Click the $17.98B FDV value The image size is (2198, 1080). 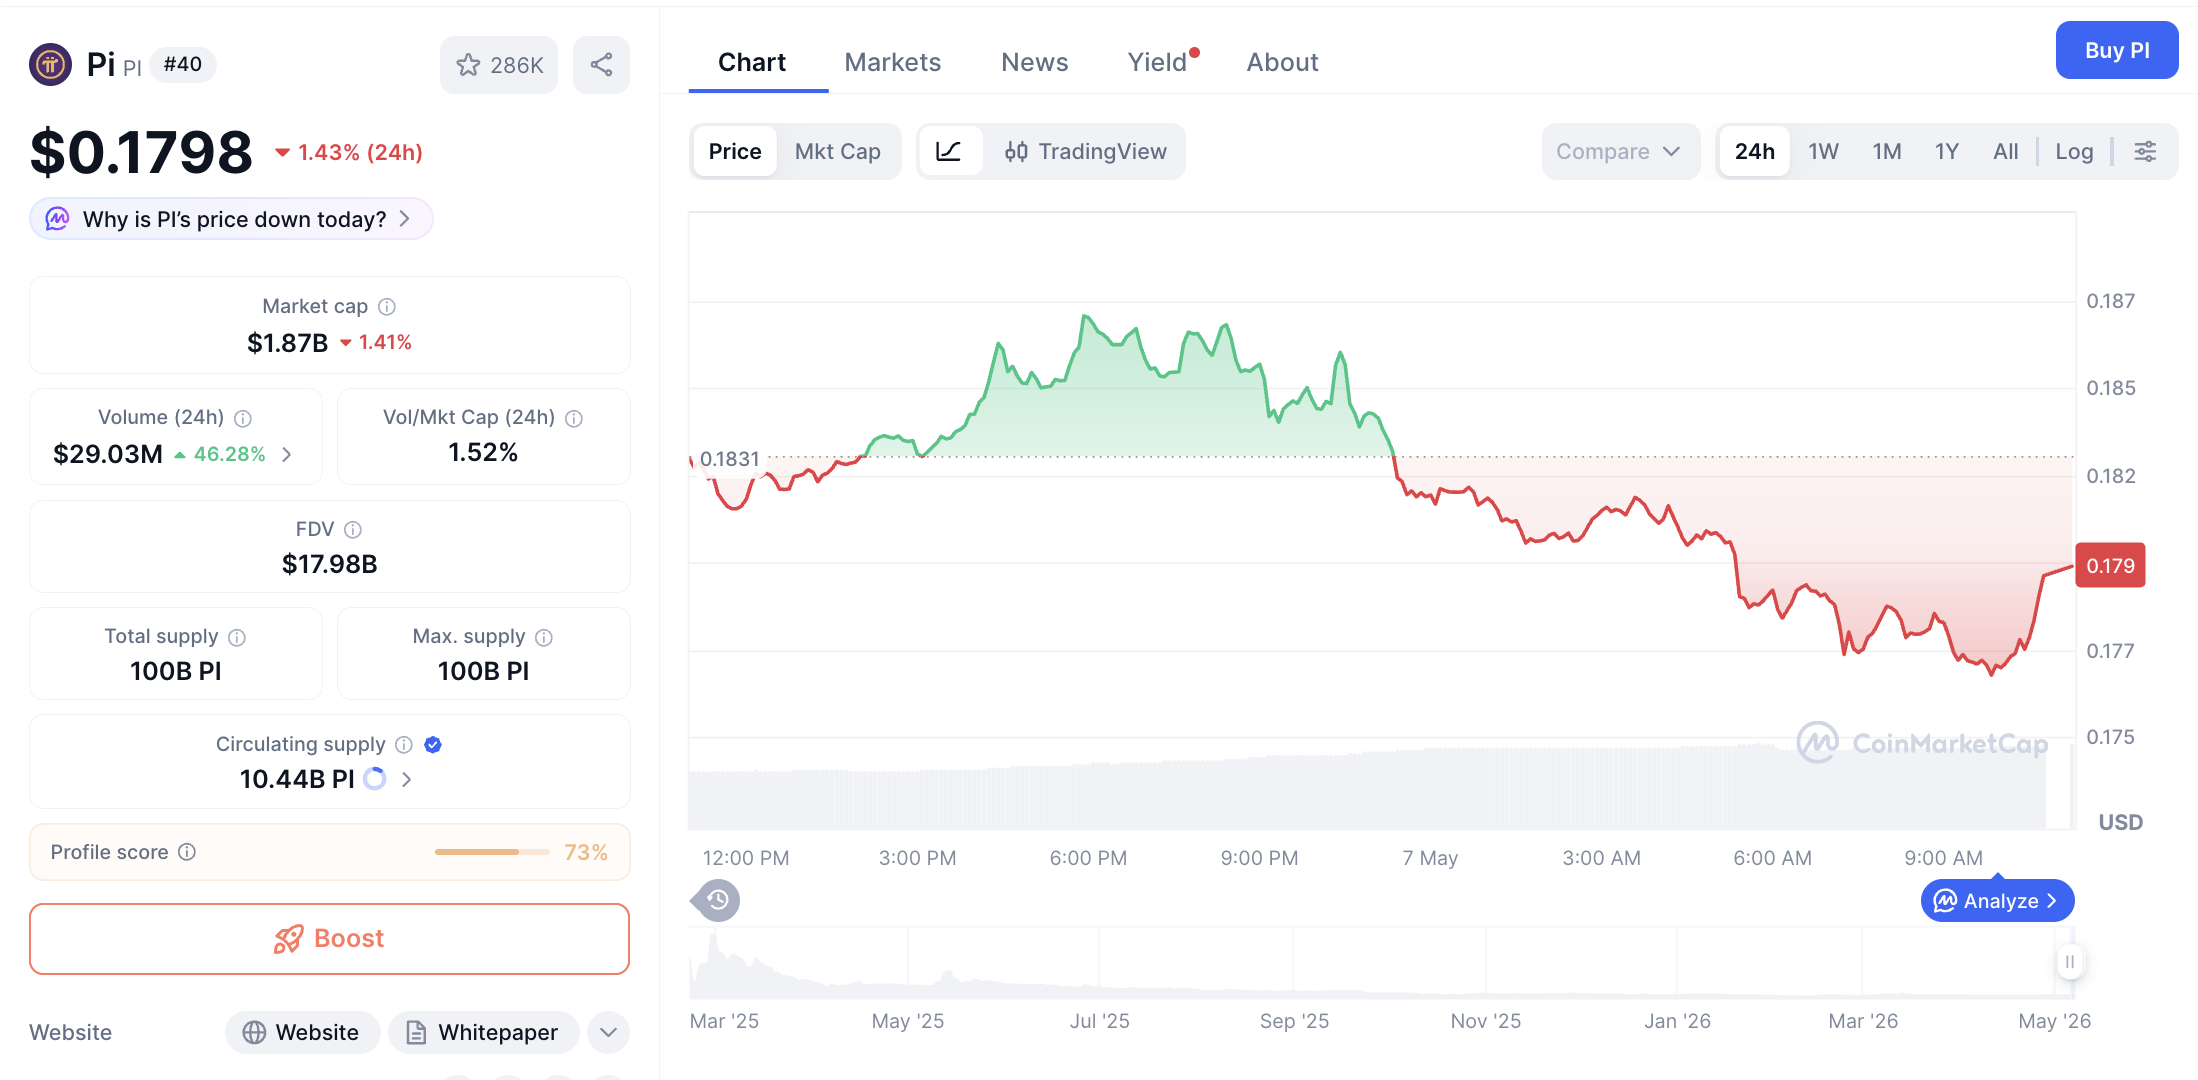329,564
